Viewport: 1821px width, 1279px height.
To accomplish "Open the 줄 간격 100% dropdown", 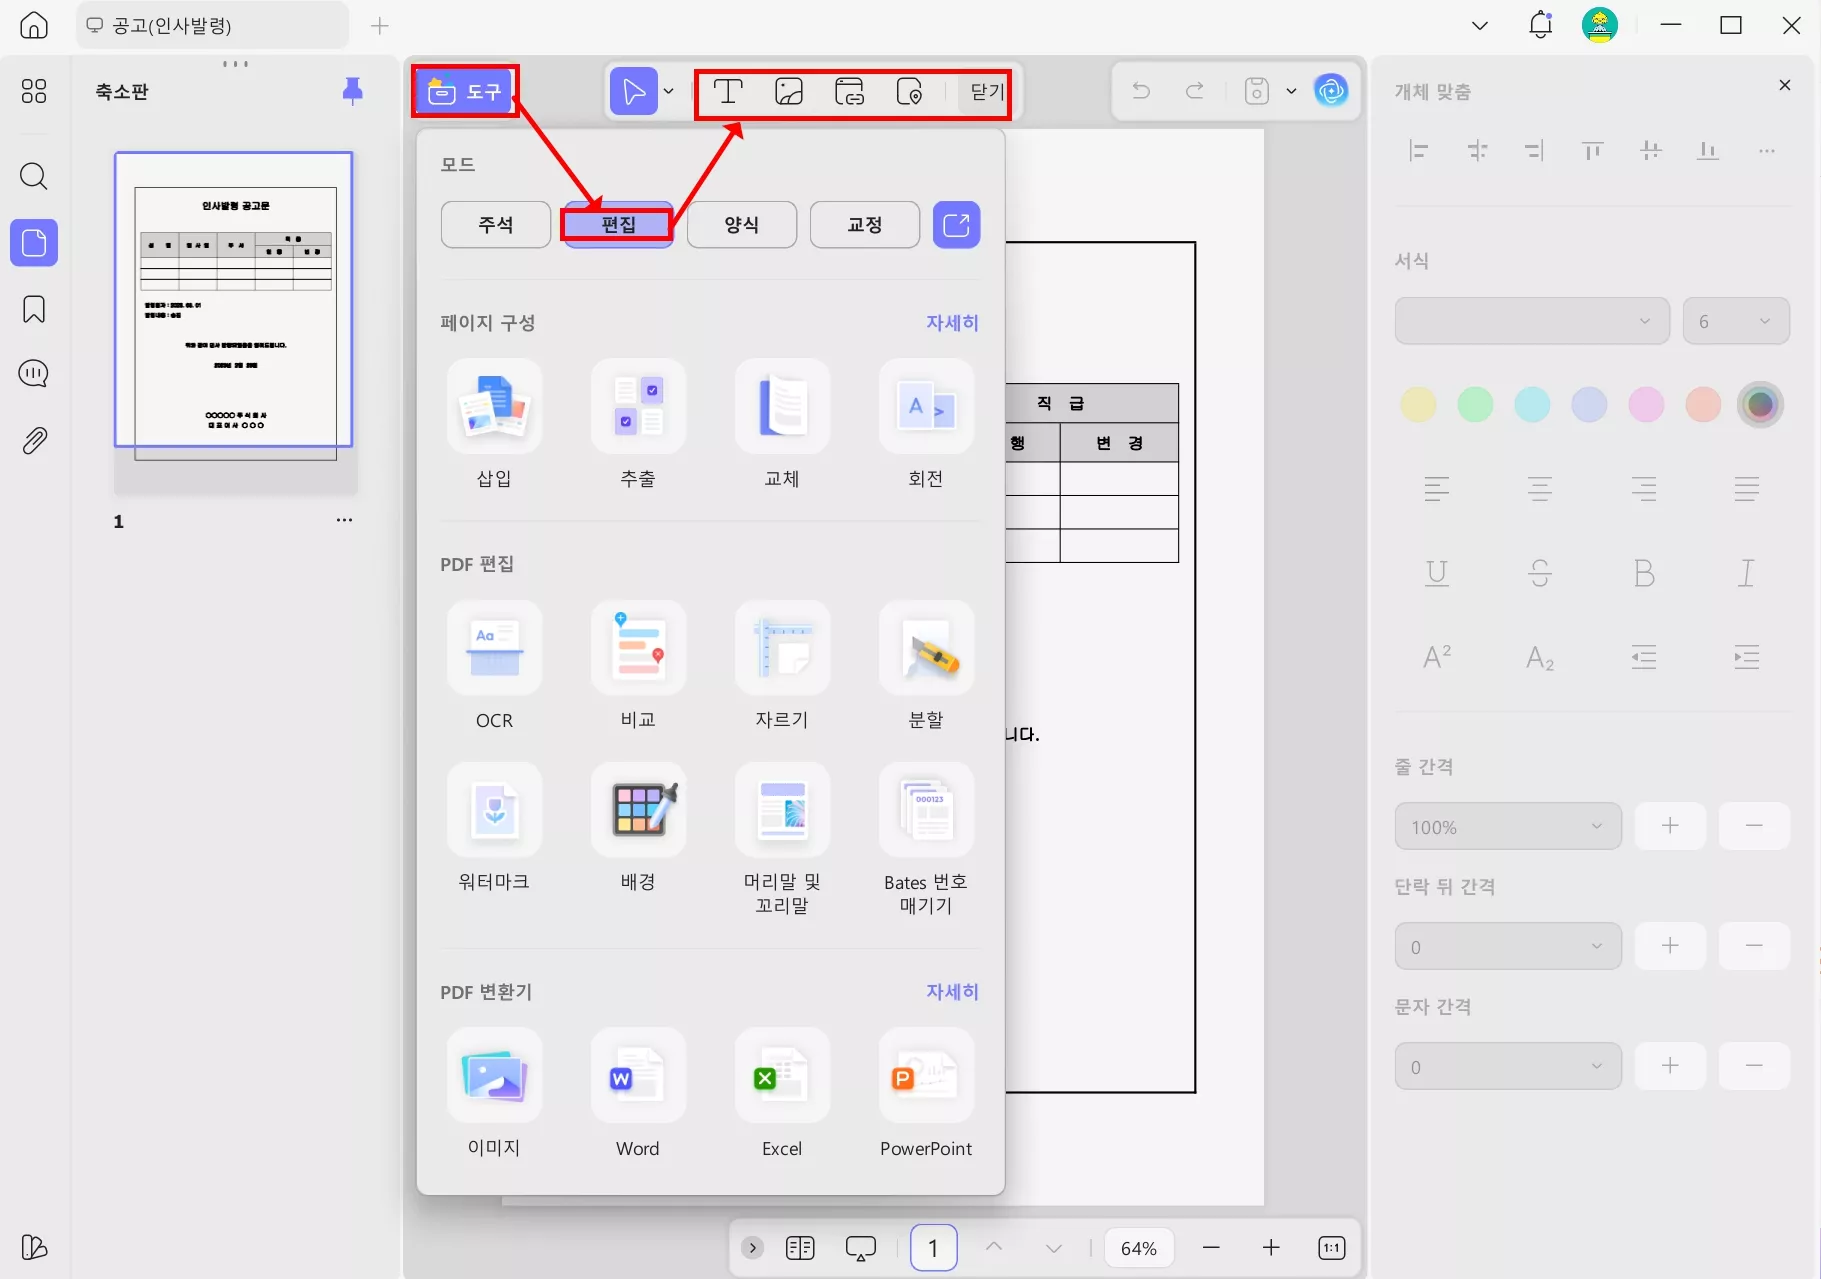I will click(1508, 827).
